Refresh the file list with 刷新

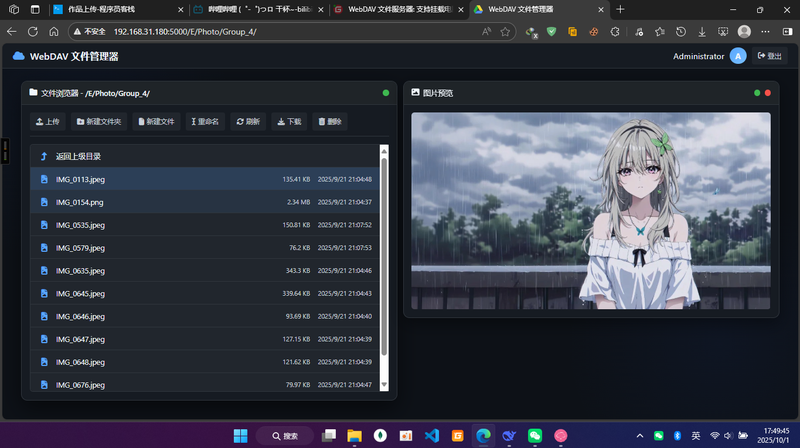point(248,121)
